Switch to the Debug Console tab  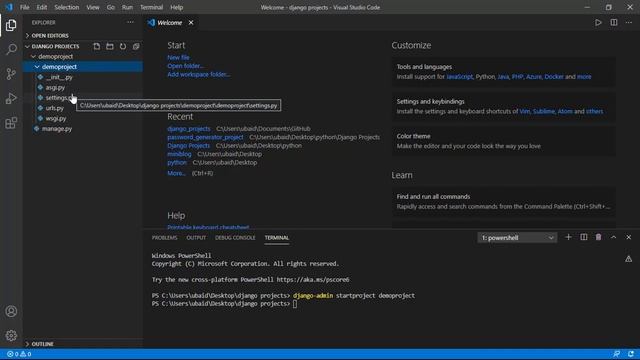click(x=235, y=238)
